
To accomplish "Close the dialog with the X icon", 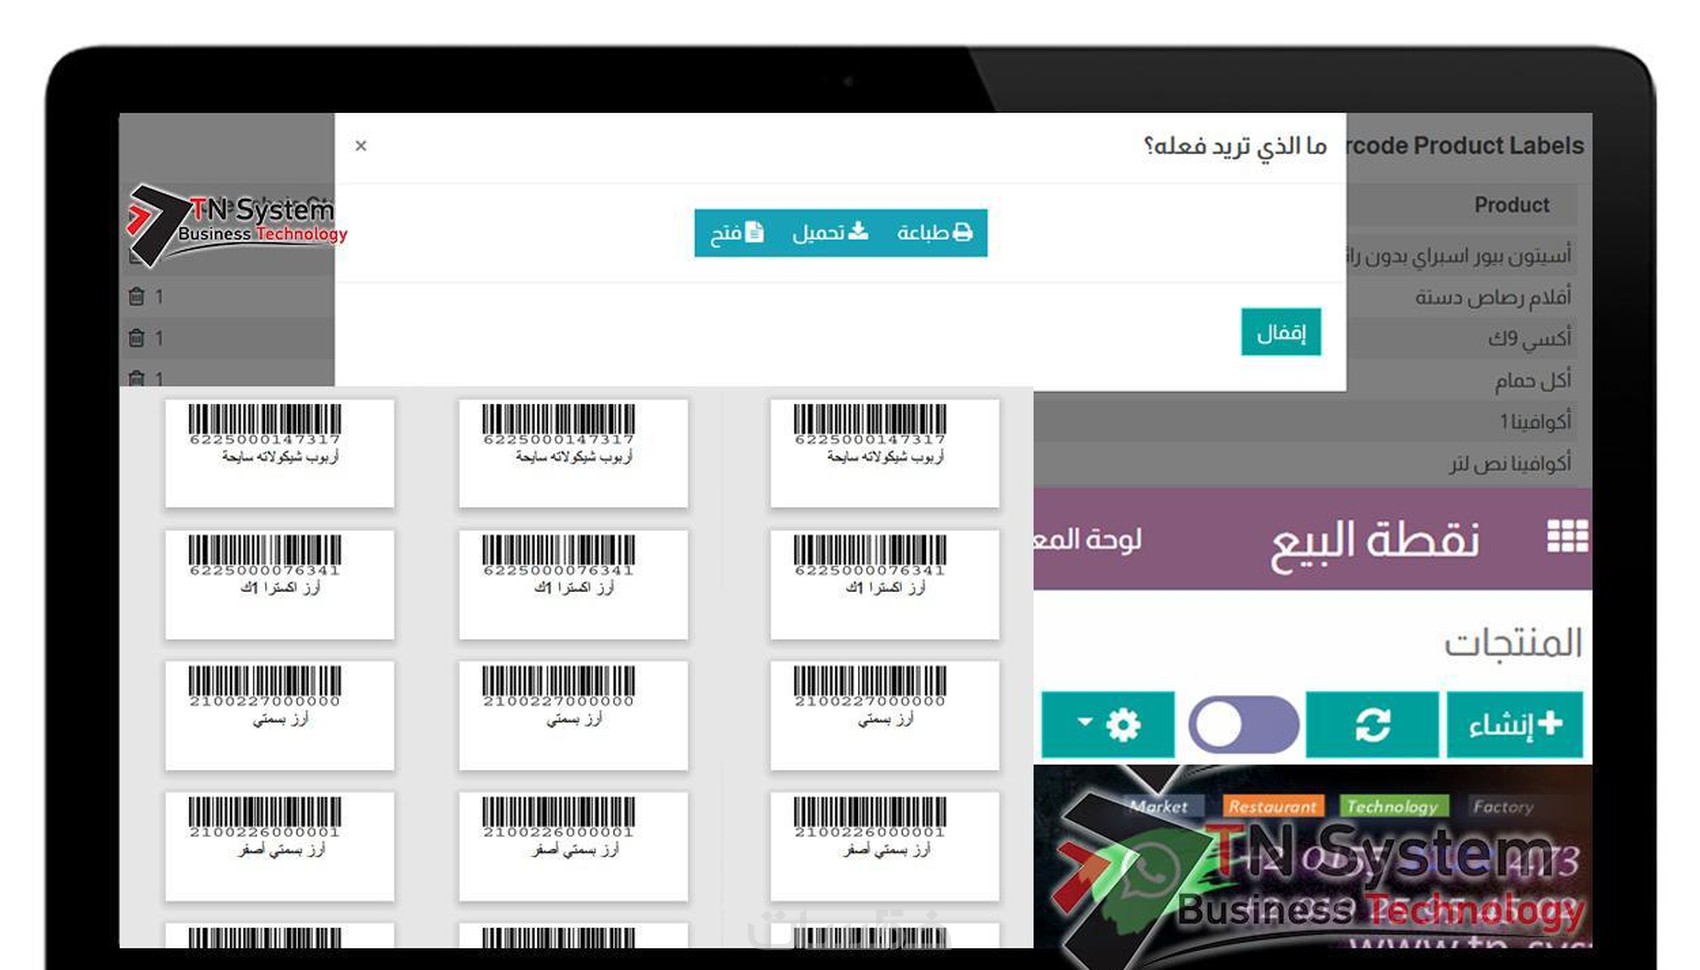I will point(361,146).
